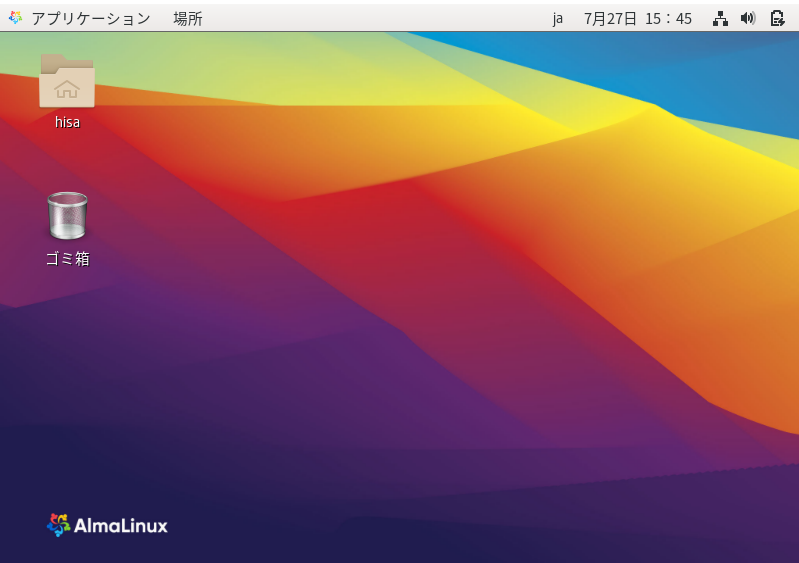This screenshot has height=563, width=799.
Task: Open the ja input source indicator
Action: coord(558,19)
